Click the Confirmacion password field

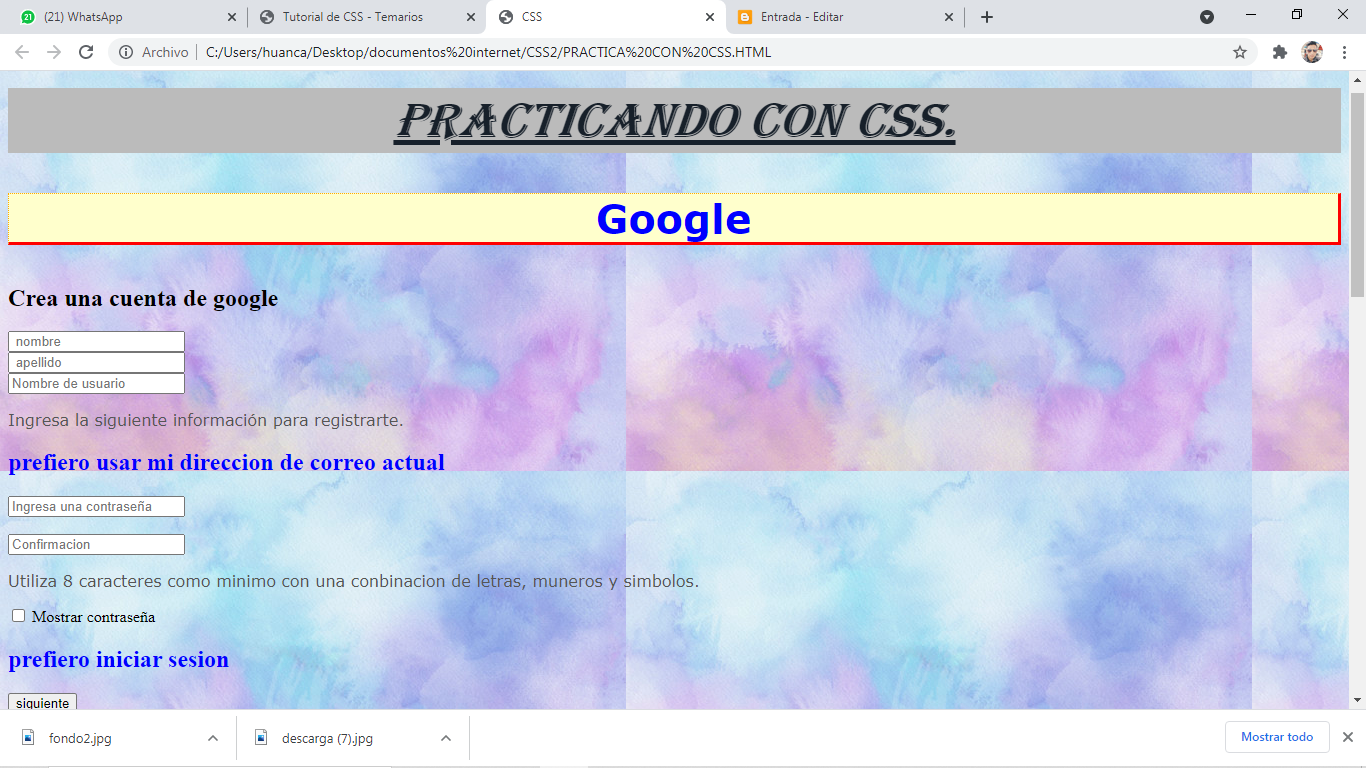point(96,545)
